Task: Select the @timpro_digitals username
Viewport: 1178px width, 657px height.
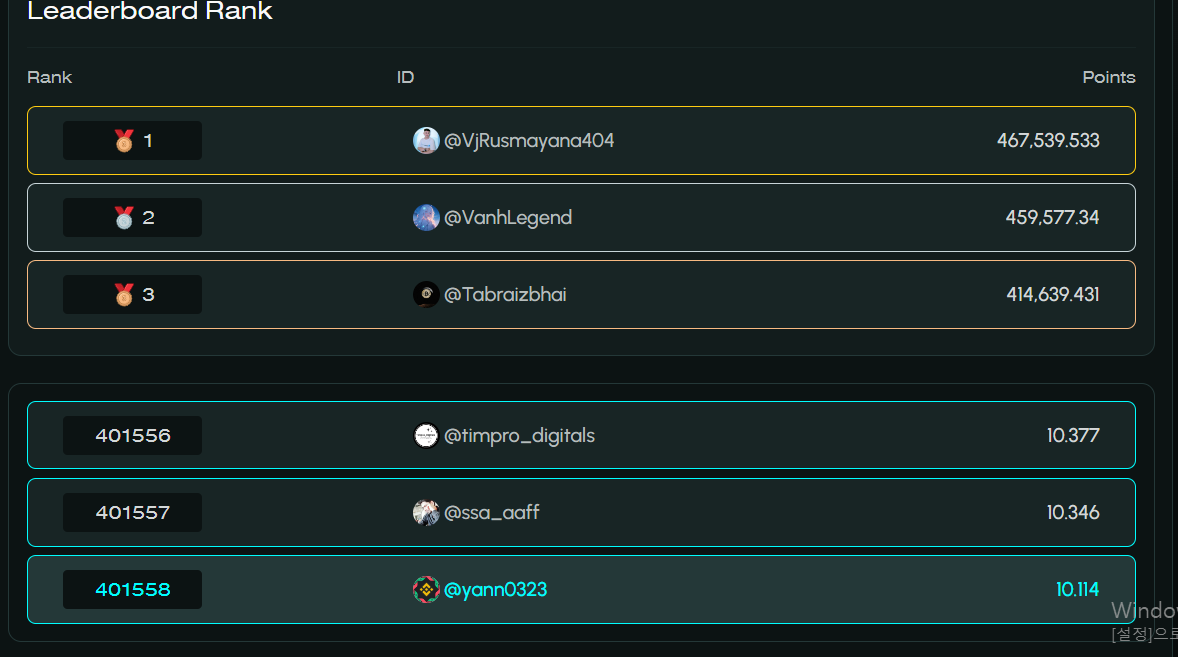Action: [x=519, y=435]
